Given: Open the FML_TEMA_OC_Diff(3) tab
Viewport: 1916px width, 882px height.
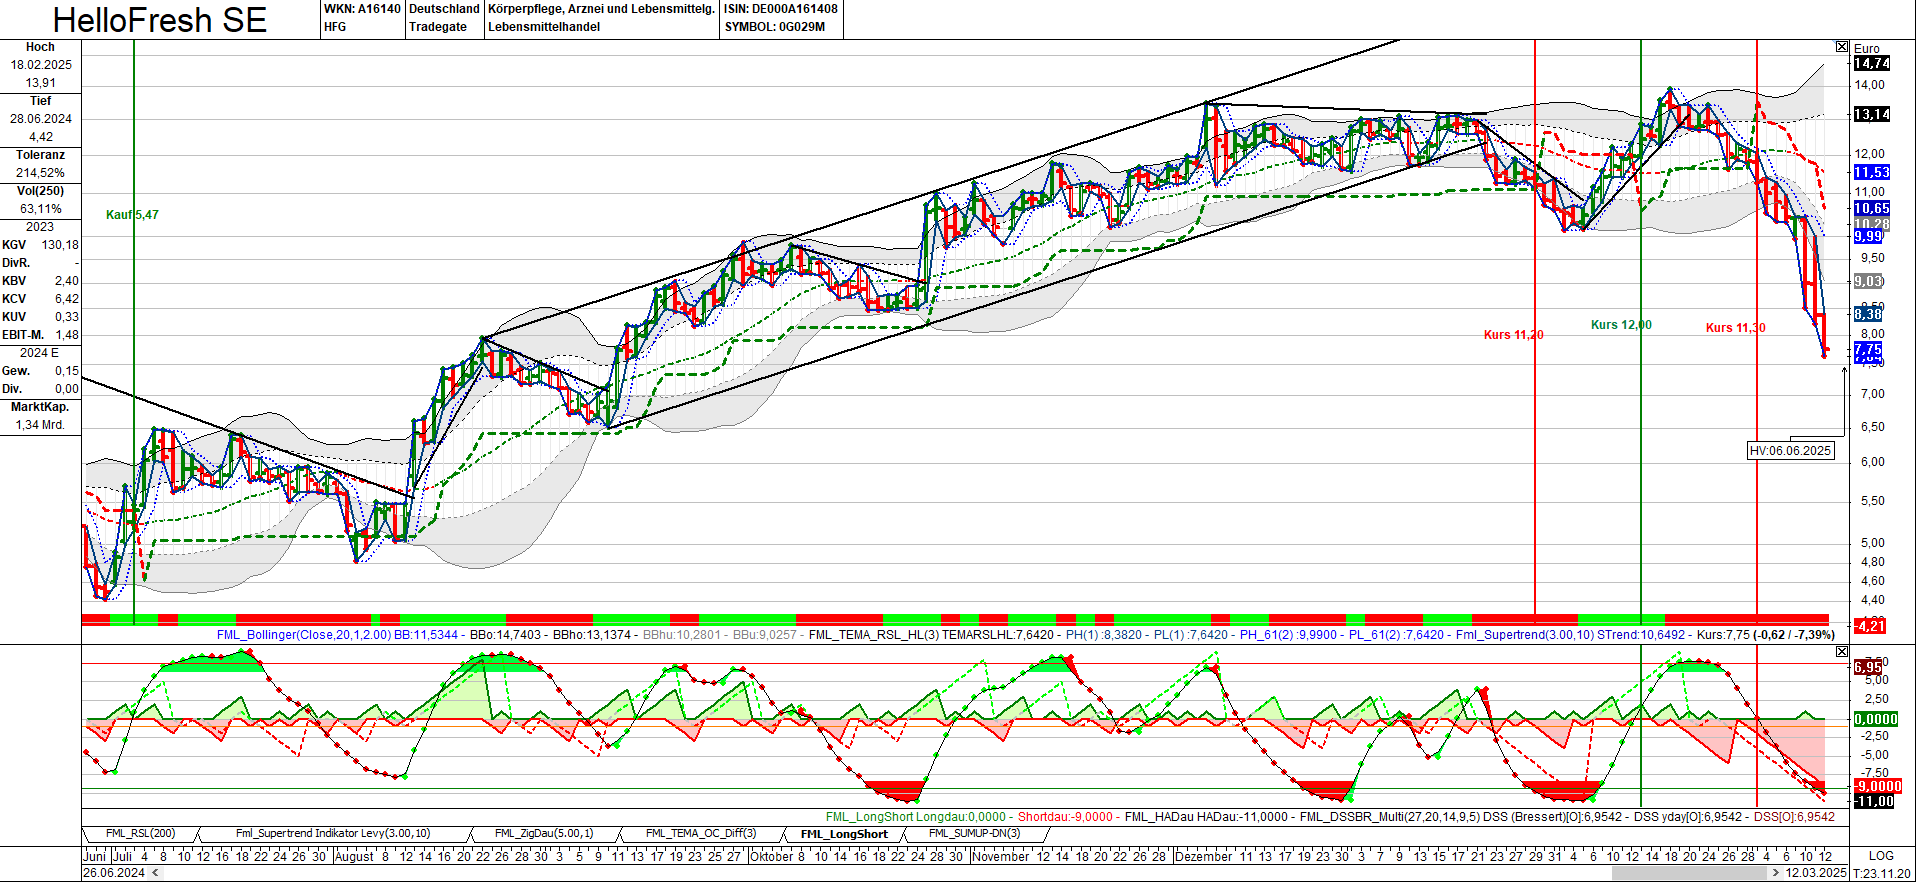Looking at the screenshot, I should pyautogui.click(x=700, y=834).
